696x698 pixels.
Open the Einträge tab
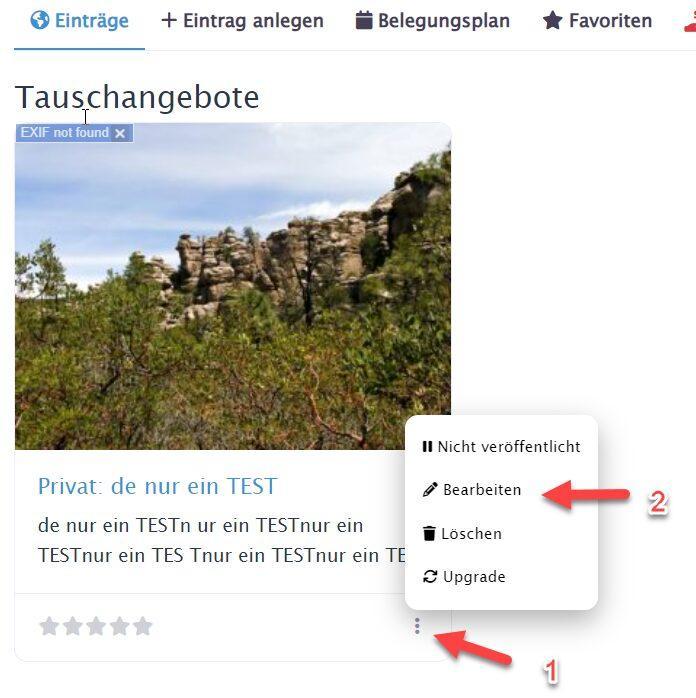coord(79,21)
